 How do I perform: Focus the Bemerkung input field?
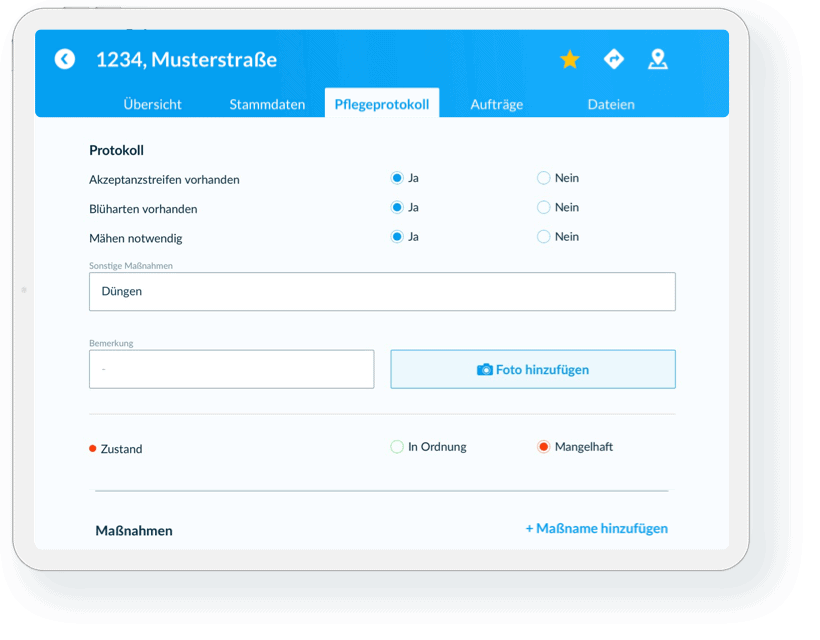[x=232, y=369]
